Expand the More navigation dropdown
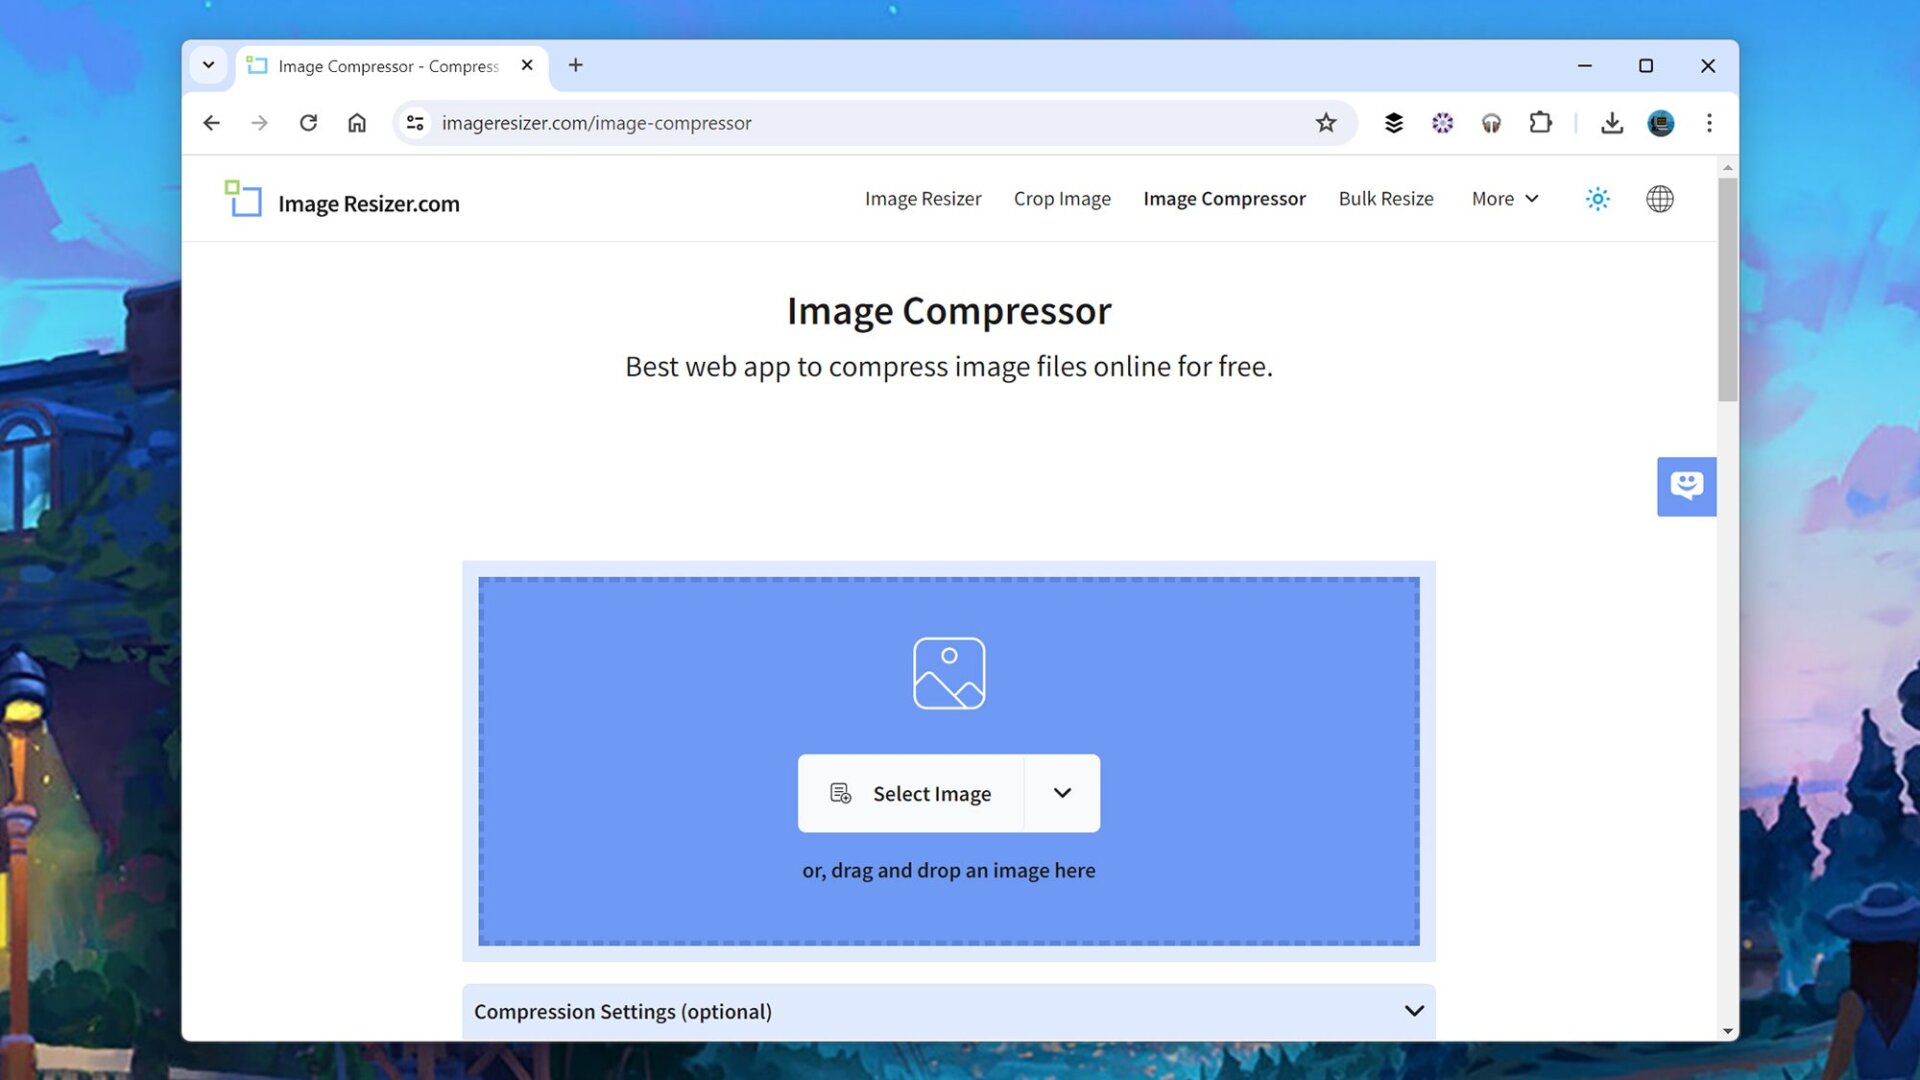Viewport: 1920px width, 1080px height. pos(1504,199)
